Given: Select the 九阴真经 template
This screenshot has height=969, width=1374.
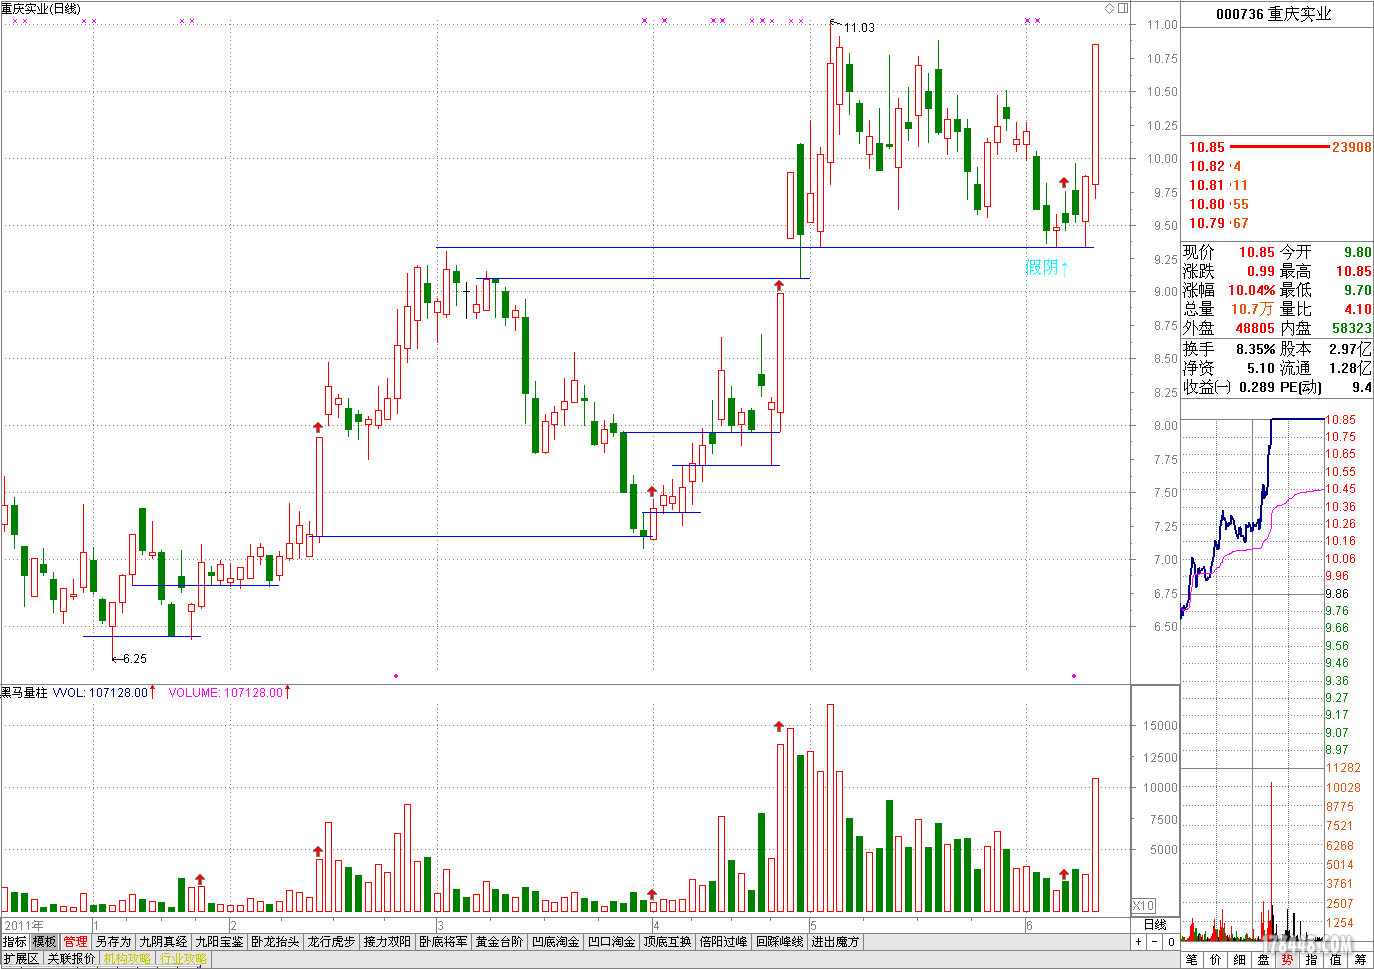Looking at the screenshot, I should tap(163, 942).
